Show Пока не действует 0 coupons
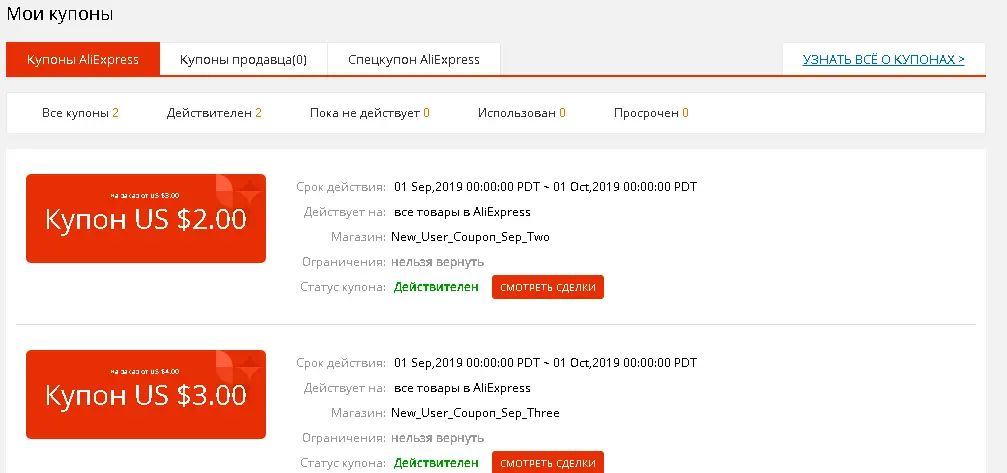 coord(370,113)
